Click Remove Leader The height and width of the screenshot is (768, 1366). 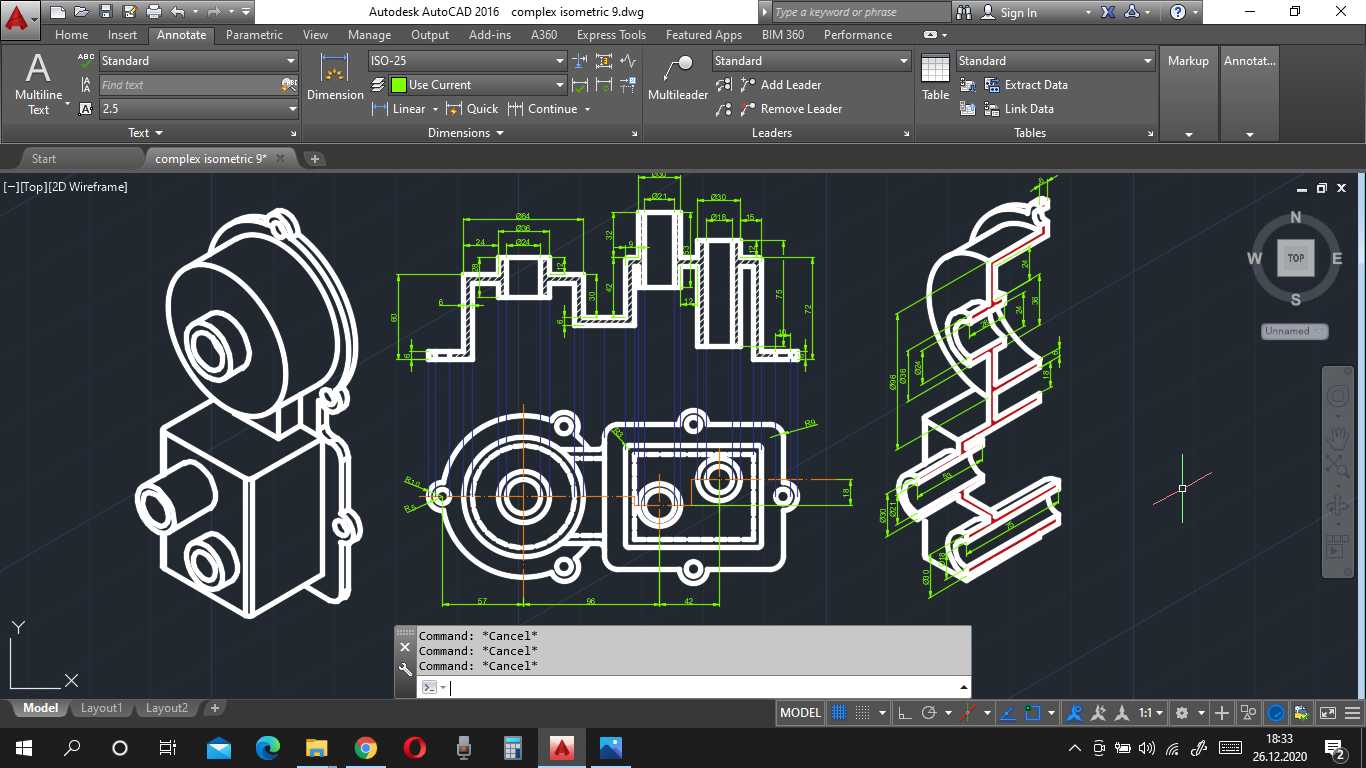pyautogui.click(x=791, y=109)
